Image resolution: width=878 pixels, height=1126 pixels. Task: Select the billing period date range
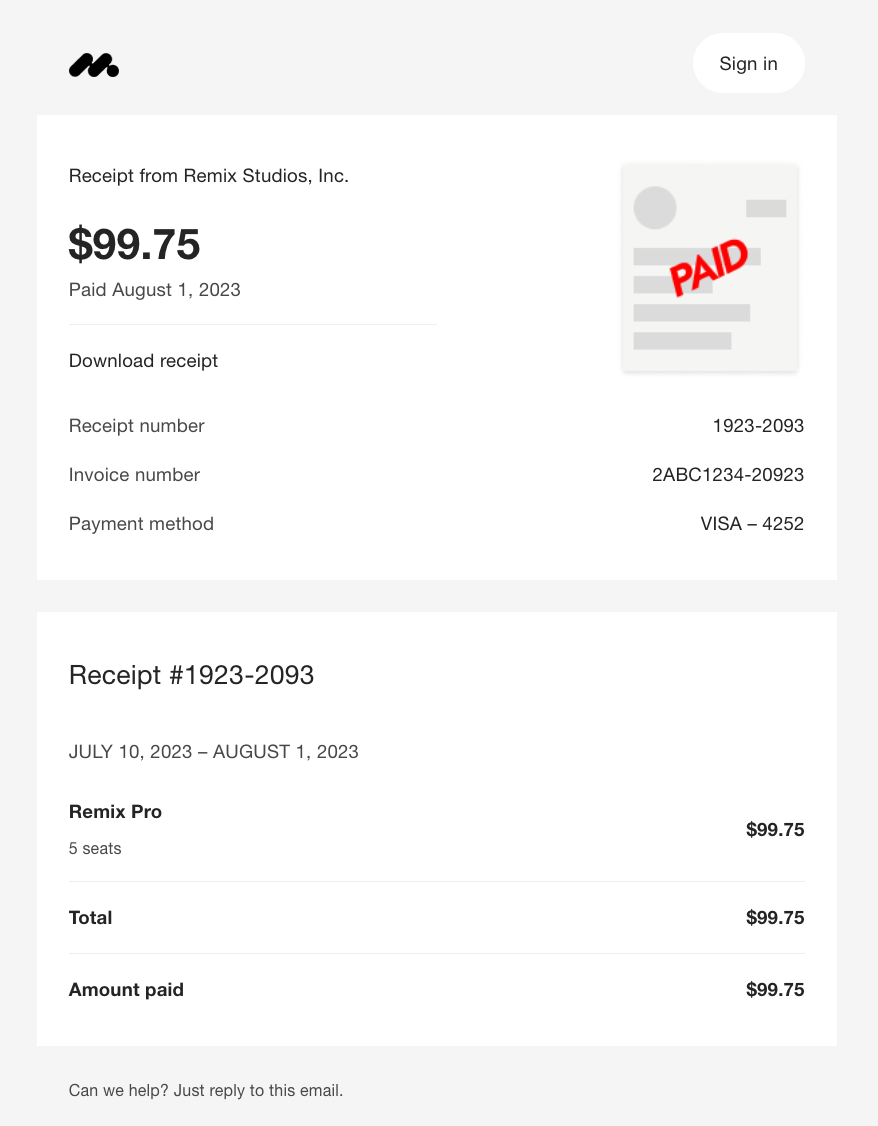pos(213,752)
